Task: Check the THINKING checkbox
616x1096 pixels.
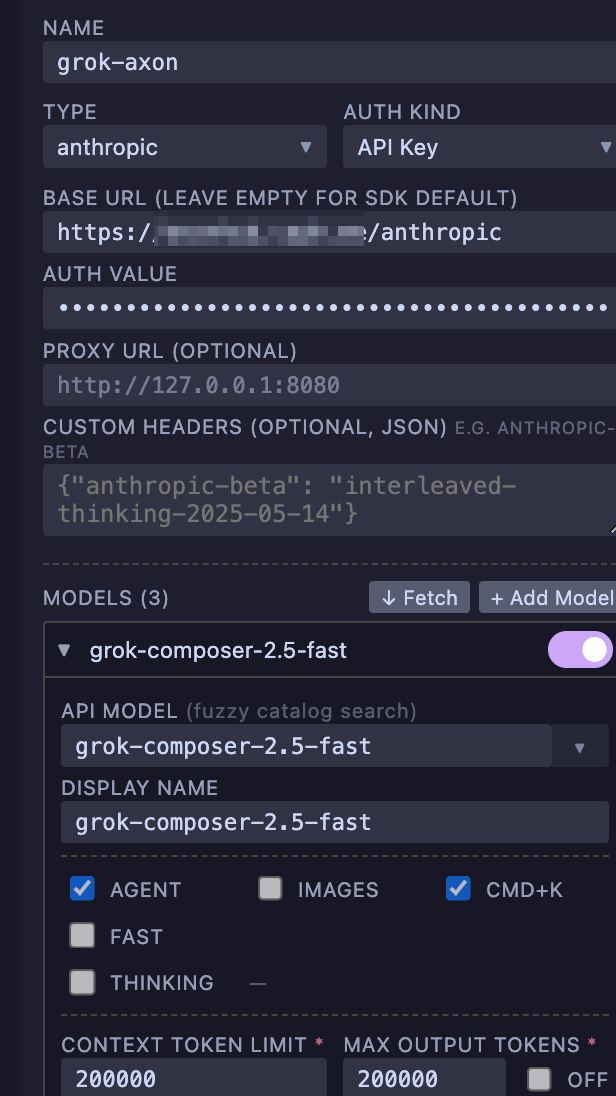Action: click(82, 982)
